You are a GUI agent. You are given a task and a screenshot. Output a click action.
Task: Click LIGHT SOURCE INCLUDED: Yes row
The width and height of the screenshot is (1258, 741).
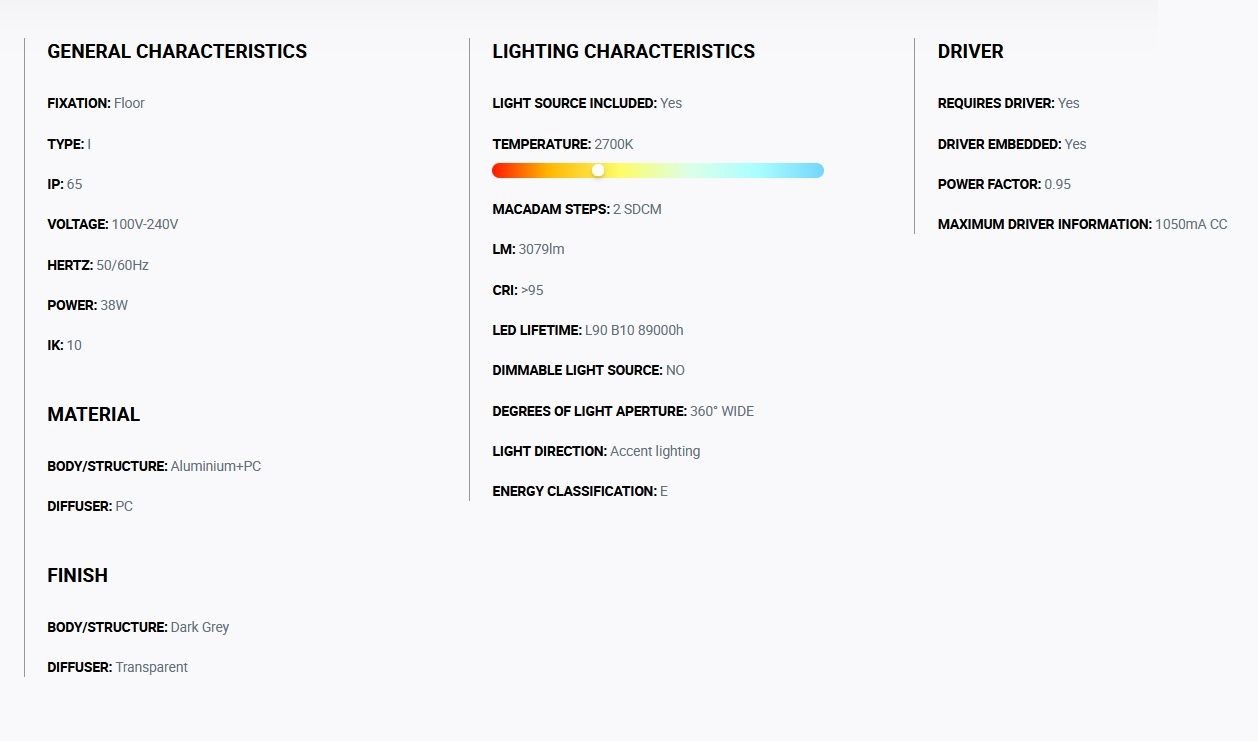point(587,103)
